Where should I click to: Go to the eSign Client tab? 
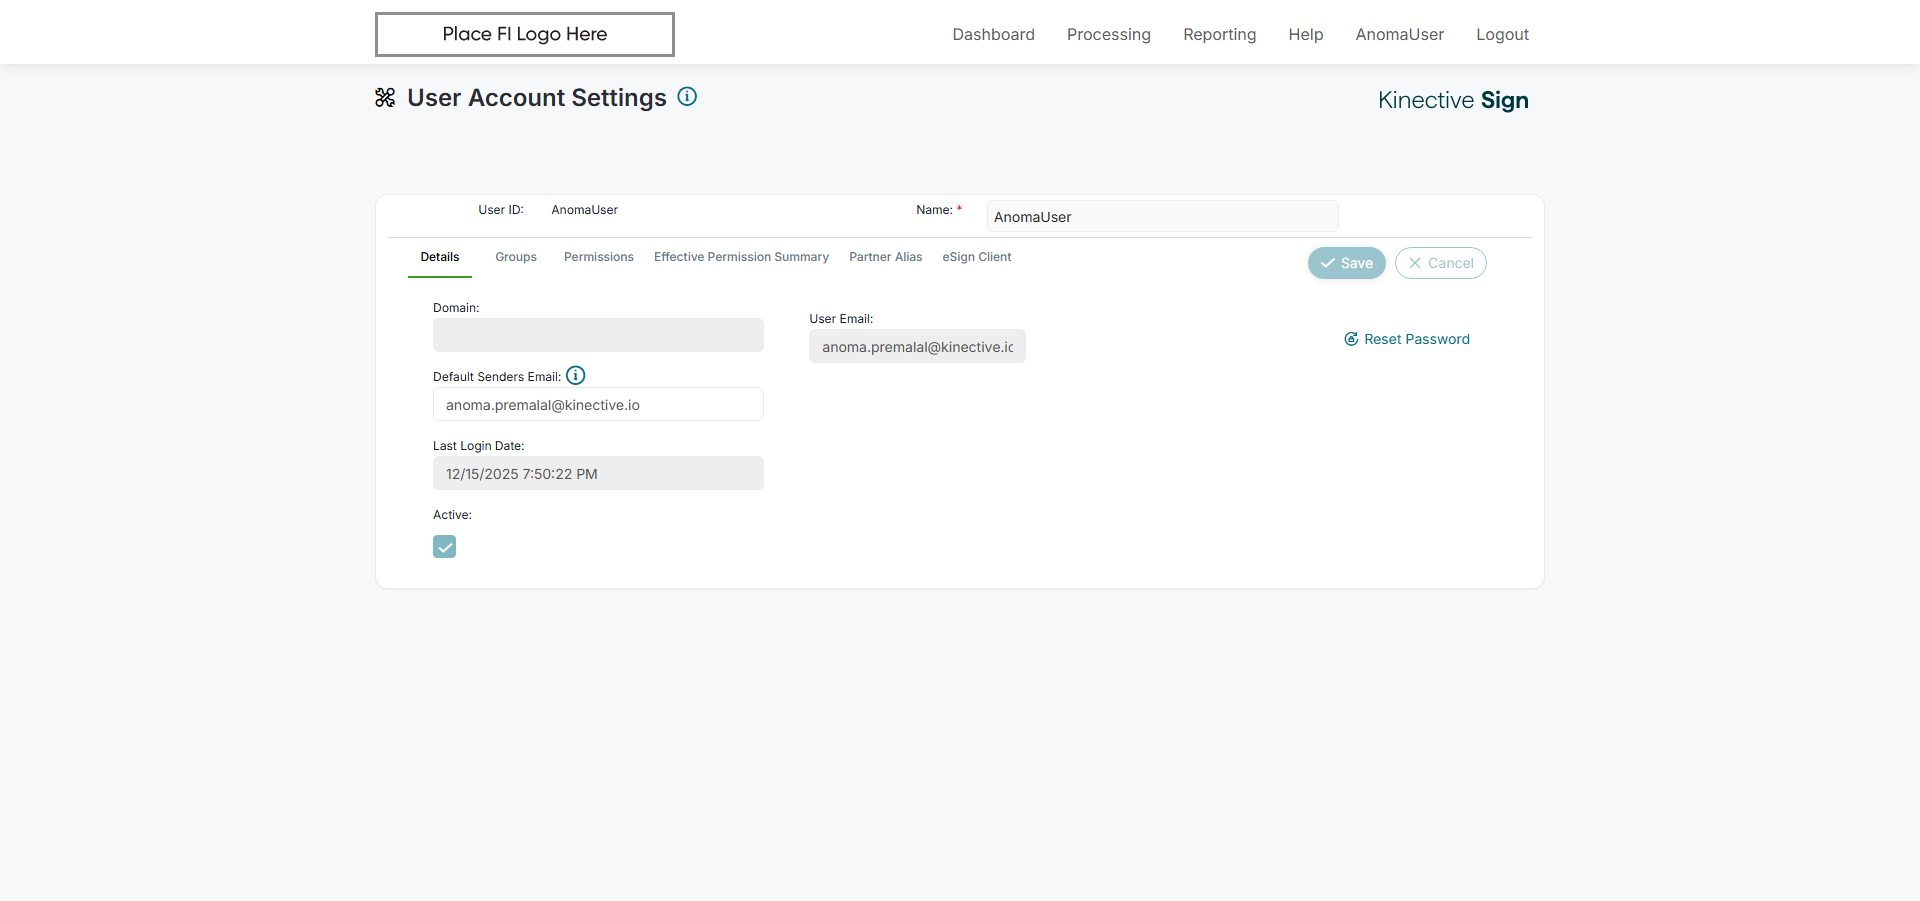977,257
